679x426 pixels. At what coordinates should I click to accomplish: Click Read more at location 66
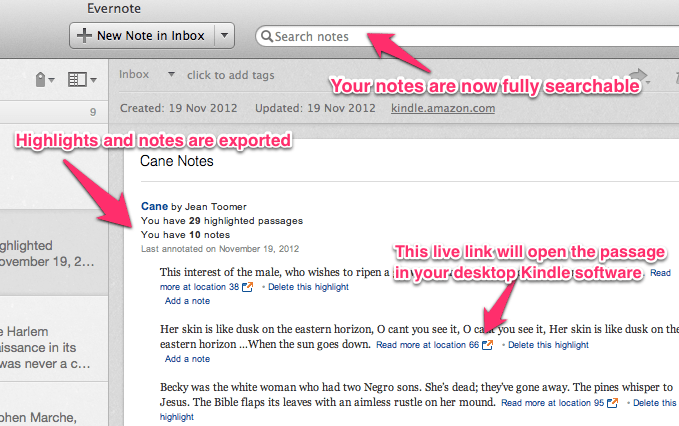click(427, 345)
